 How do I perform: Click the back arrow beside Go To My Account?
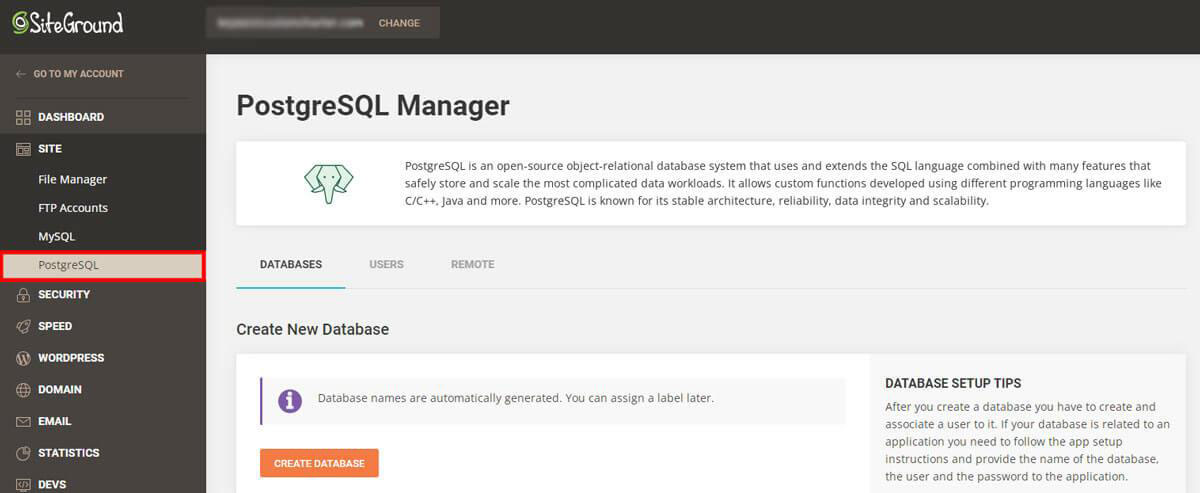(21, 74)
